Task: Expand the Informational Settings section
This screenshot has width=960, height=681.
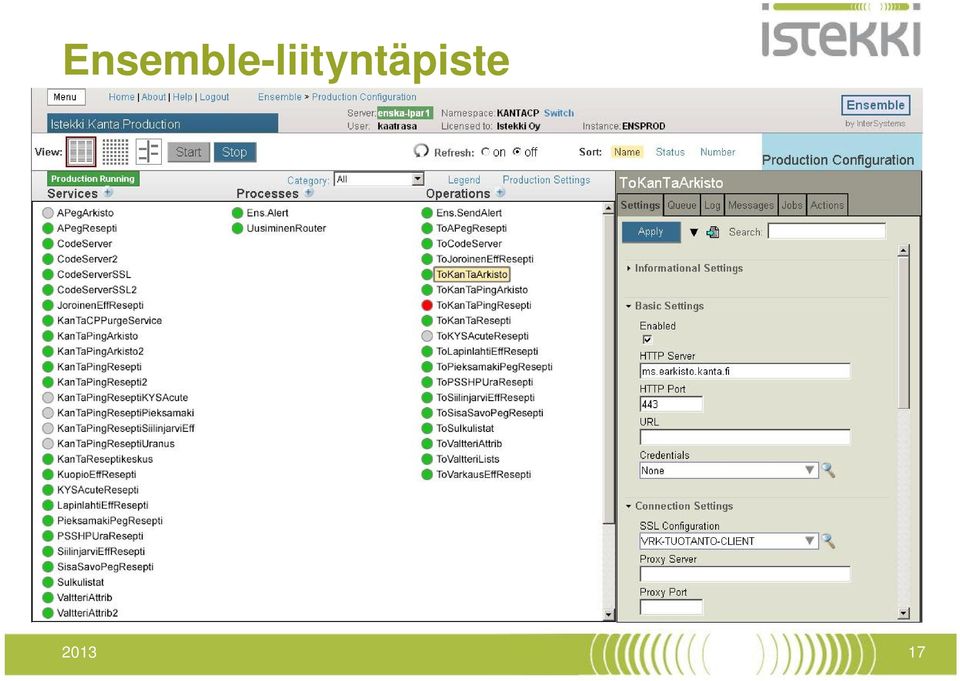Action: click(x=684, y=268)
